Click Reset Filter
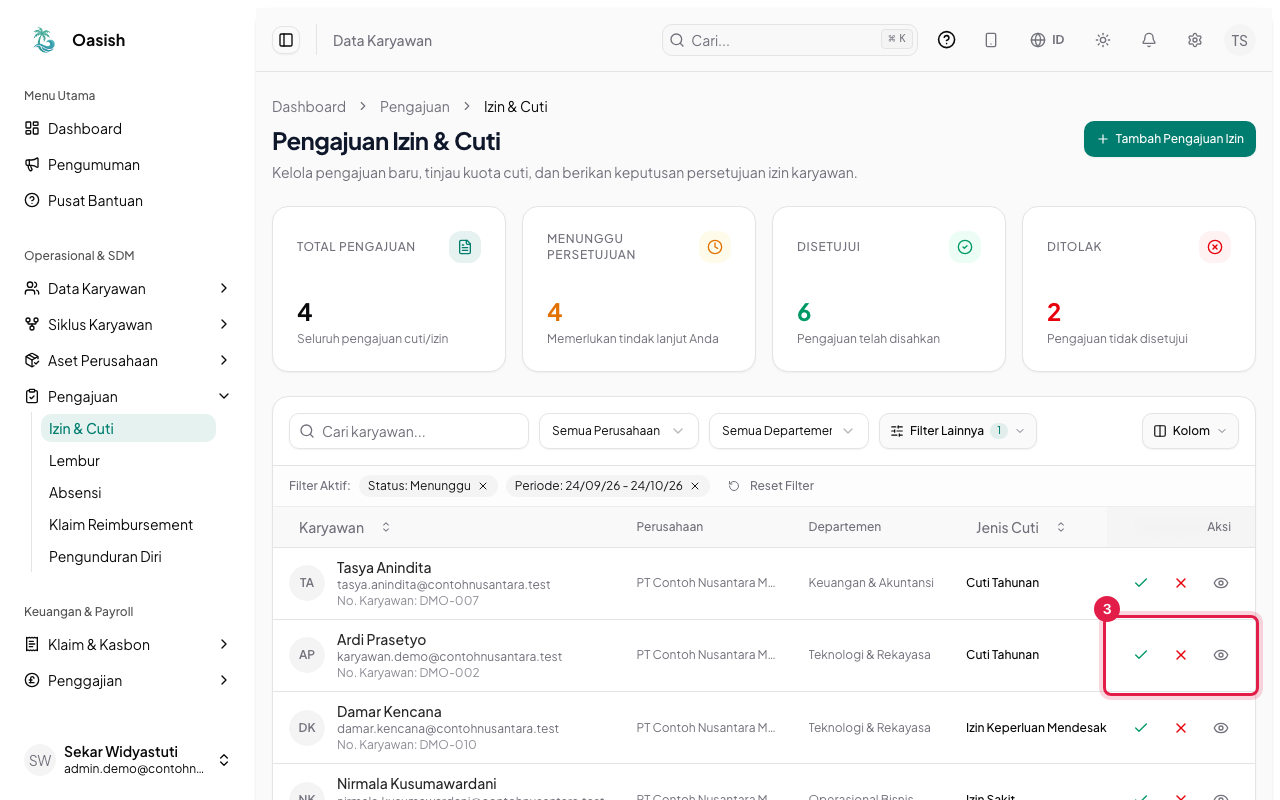 tap(771, 486)
